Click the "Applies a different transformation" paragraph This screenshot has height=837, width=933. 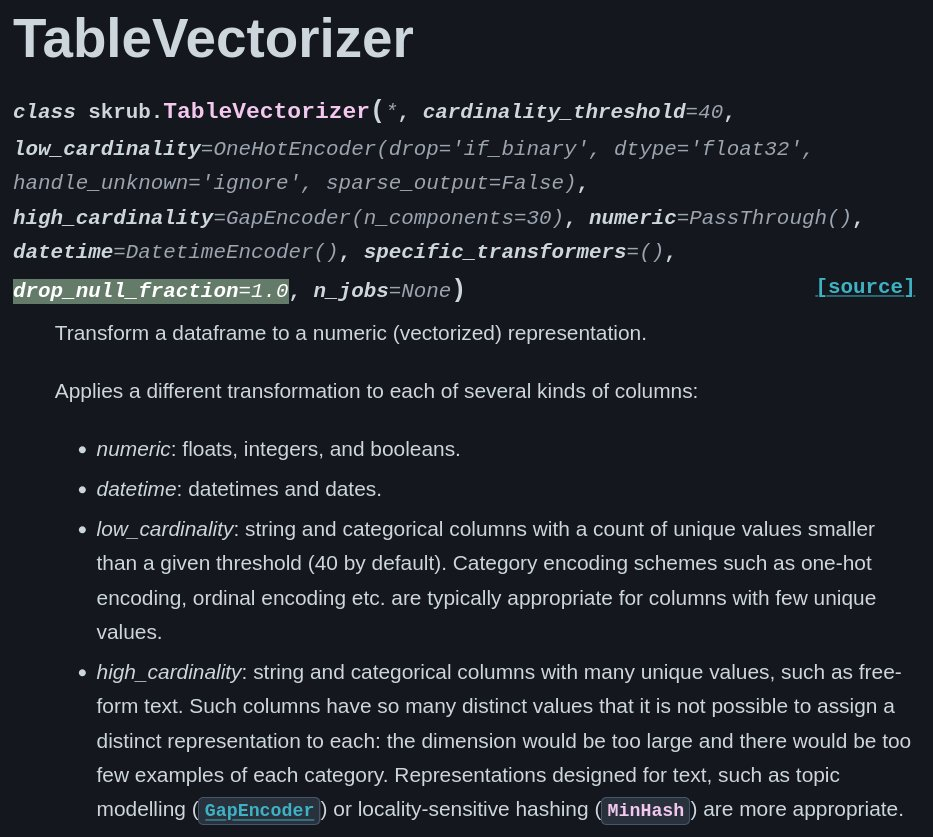(376, 391)
